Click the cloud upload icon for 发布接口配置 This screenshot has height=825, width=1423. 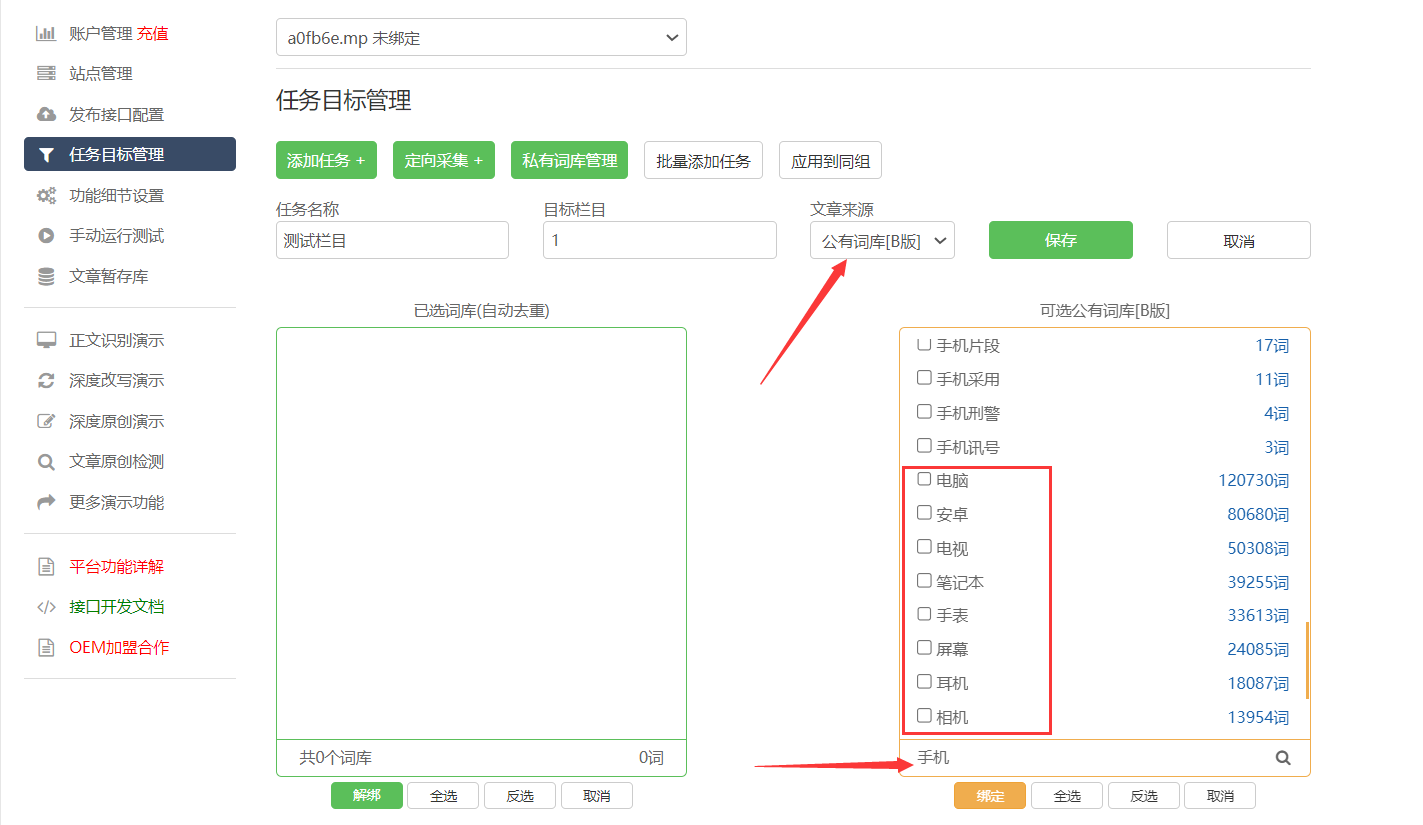point(46,115)
